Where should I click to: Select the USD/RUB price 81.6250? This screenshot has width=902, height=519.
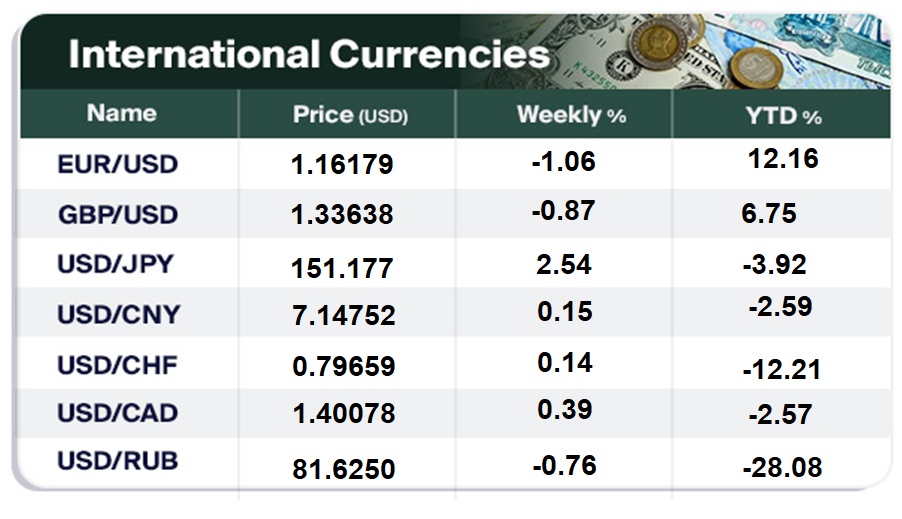coord(342,466)
